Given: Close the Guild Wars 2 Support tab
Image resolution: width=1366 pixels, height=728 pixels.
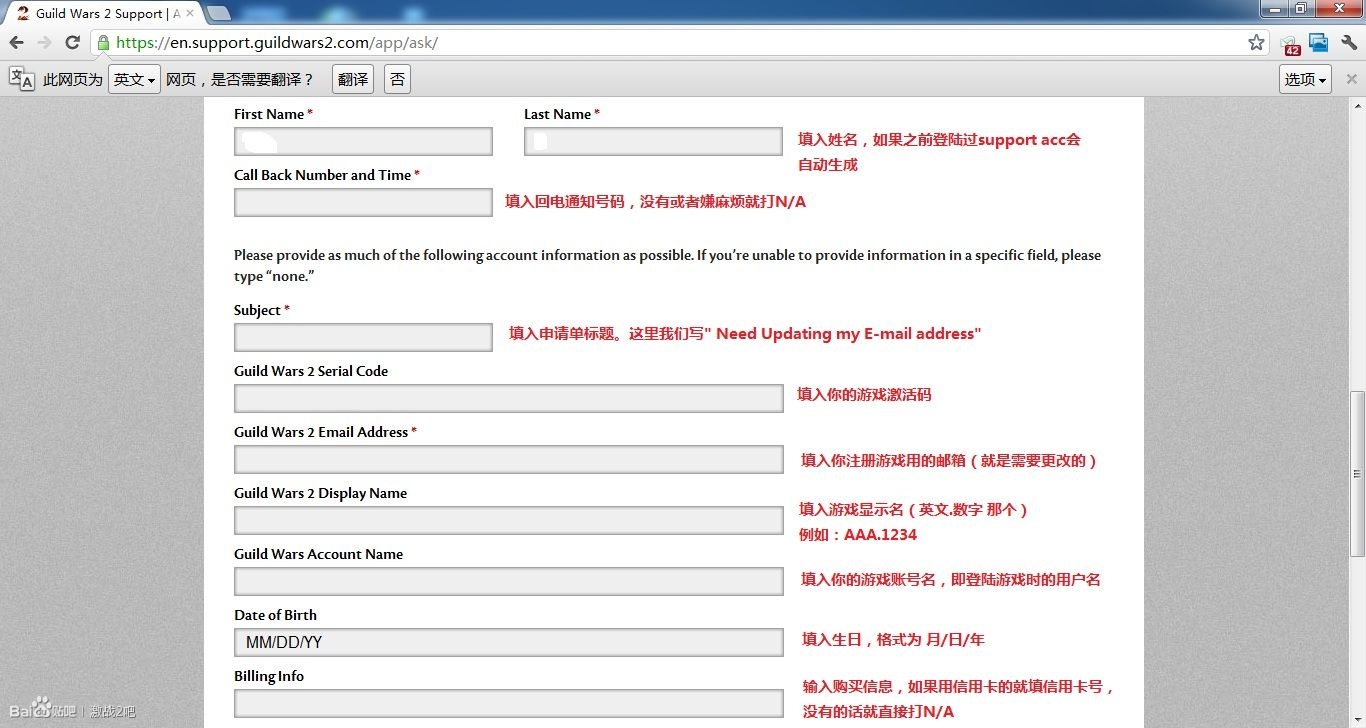Looking at the screenshot, I should click(x=190, y=13).
